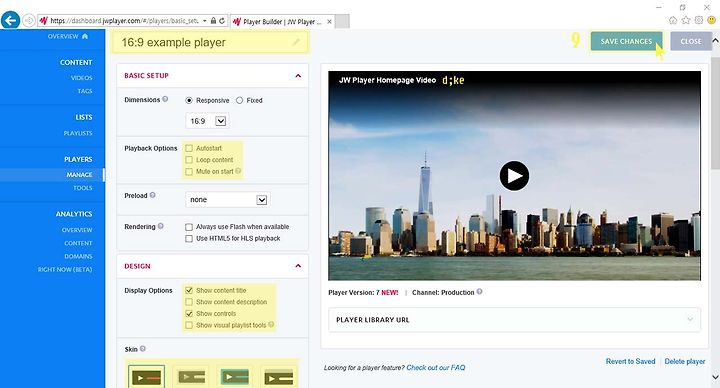This screenshot has width=720, height=388.
Task: Click the Close button beside Save Changes
Action: pyautogui.click(x=691, y=41)
